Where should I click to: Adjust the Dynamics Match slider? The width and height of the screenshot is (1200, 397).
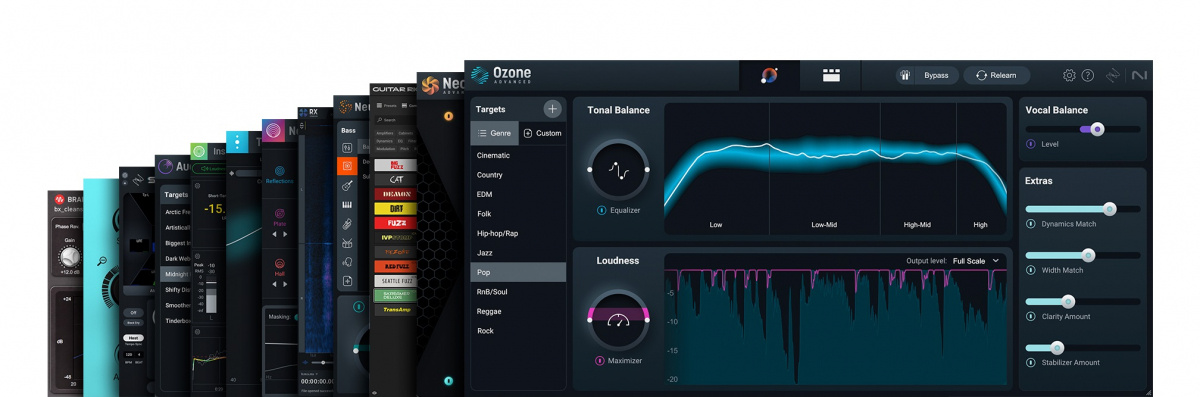(x=1082, y=209)
